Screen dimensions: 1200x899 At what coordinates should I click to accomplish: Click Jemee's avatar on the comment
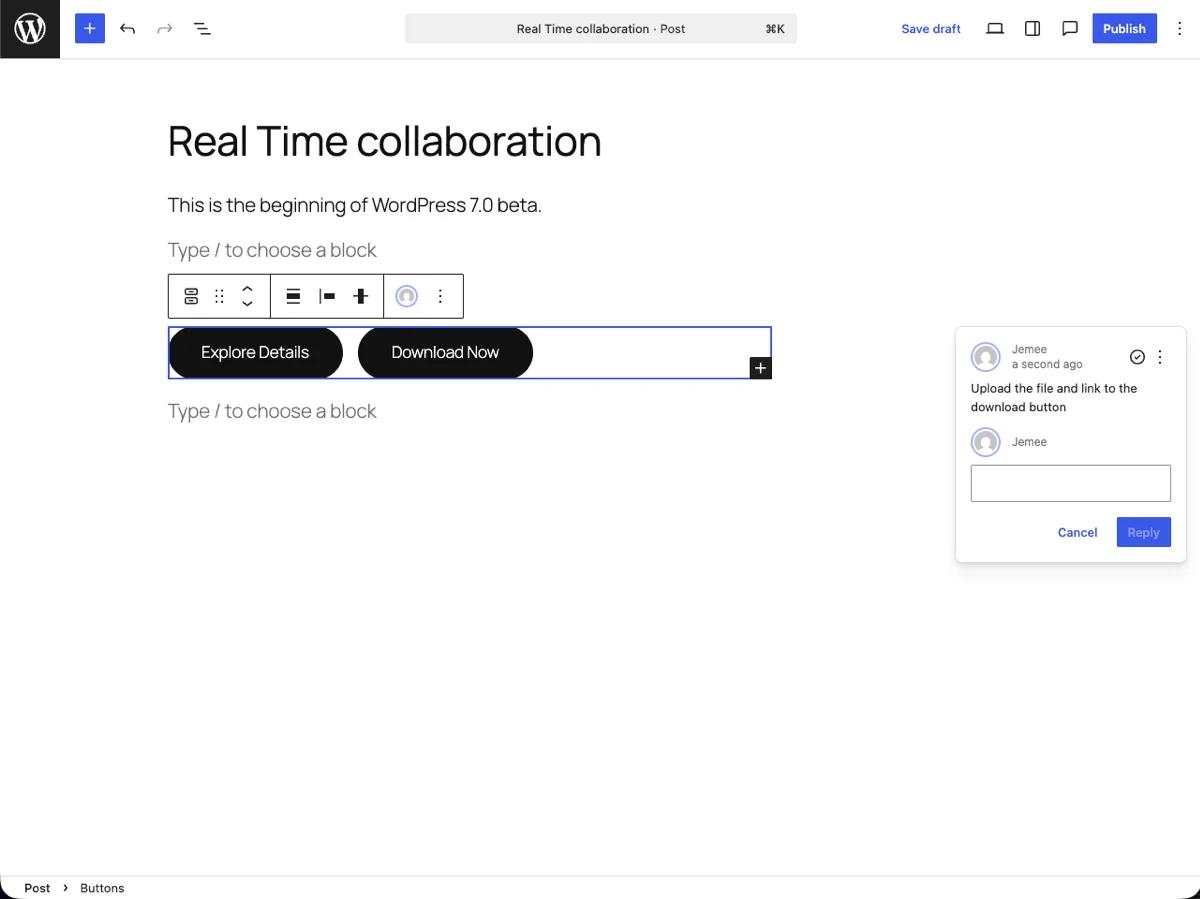click(x=986, y=357)
